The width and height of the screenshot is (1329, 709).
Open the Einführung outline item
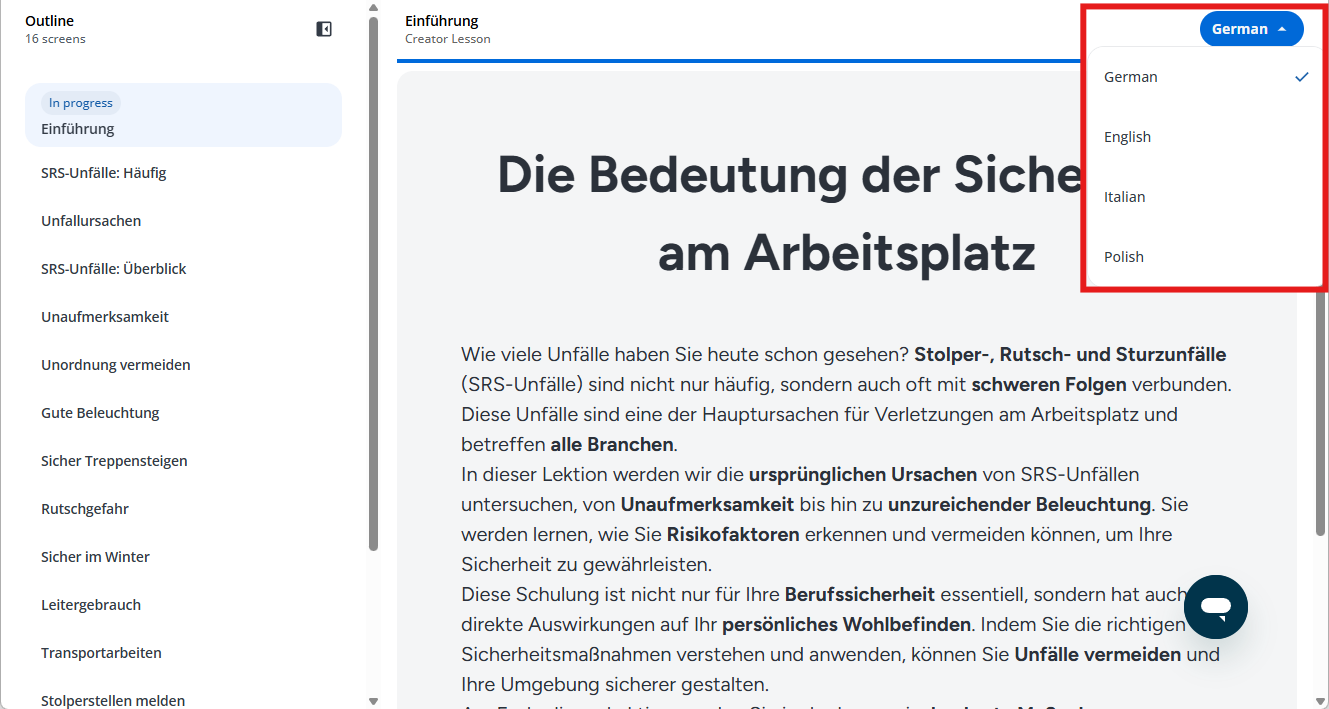click(183, 115)
